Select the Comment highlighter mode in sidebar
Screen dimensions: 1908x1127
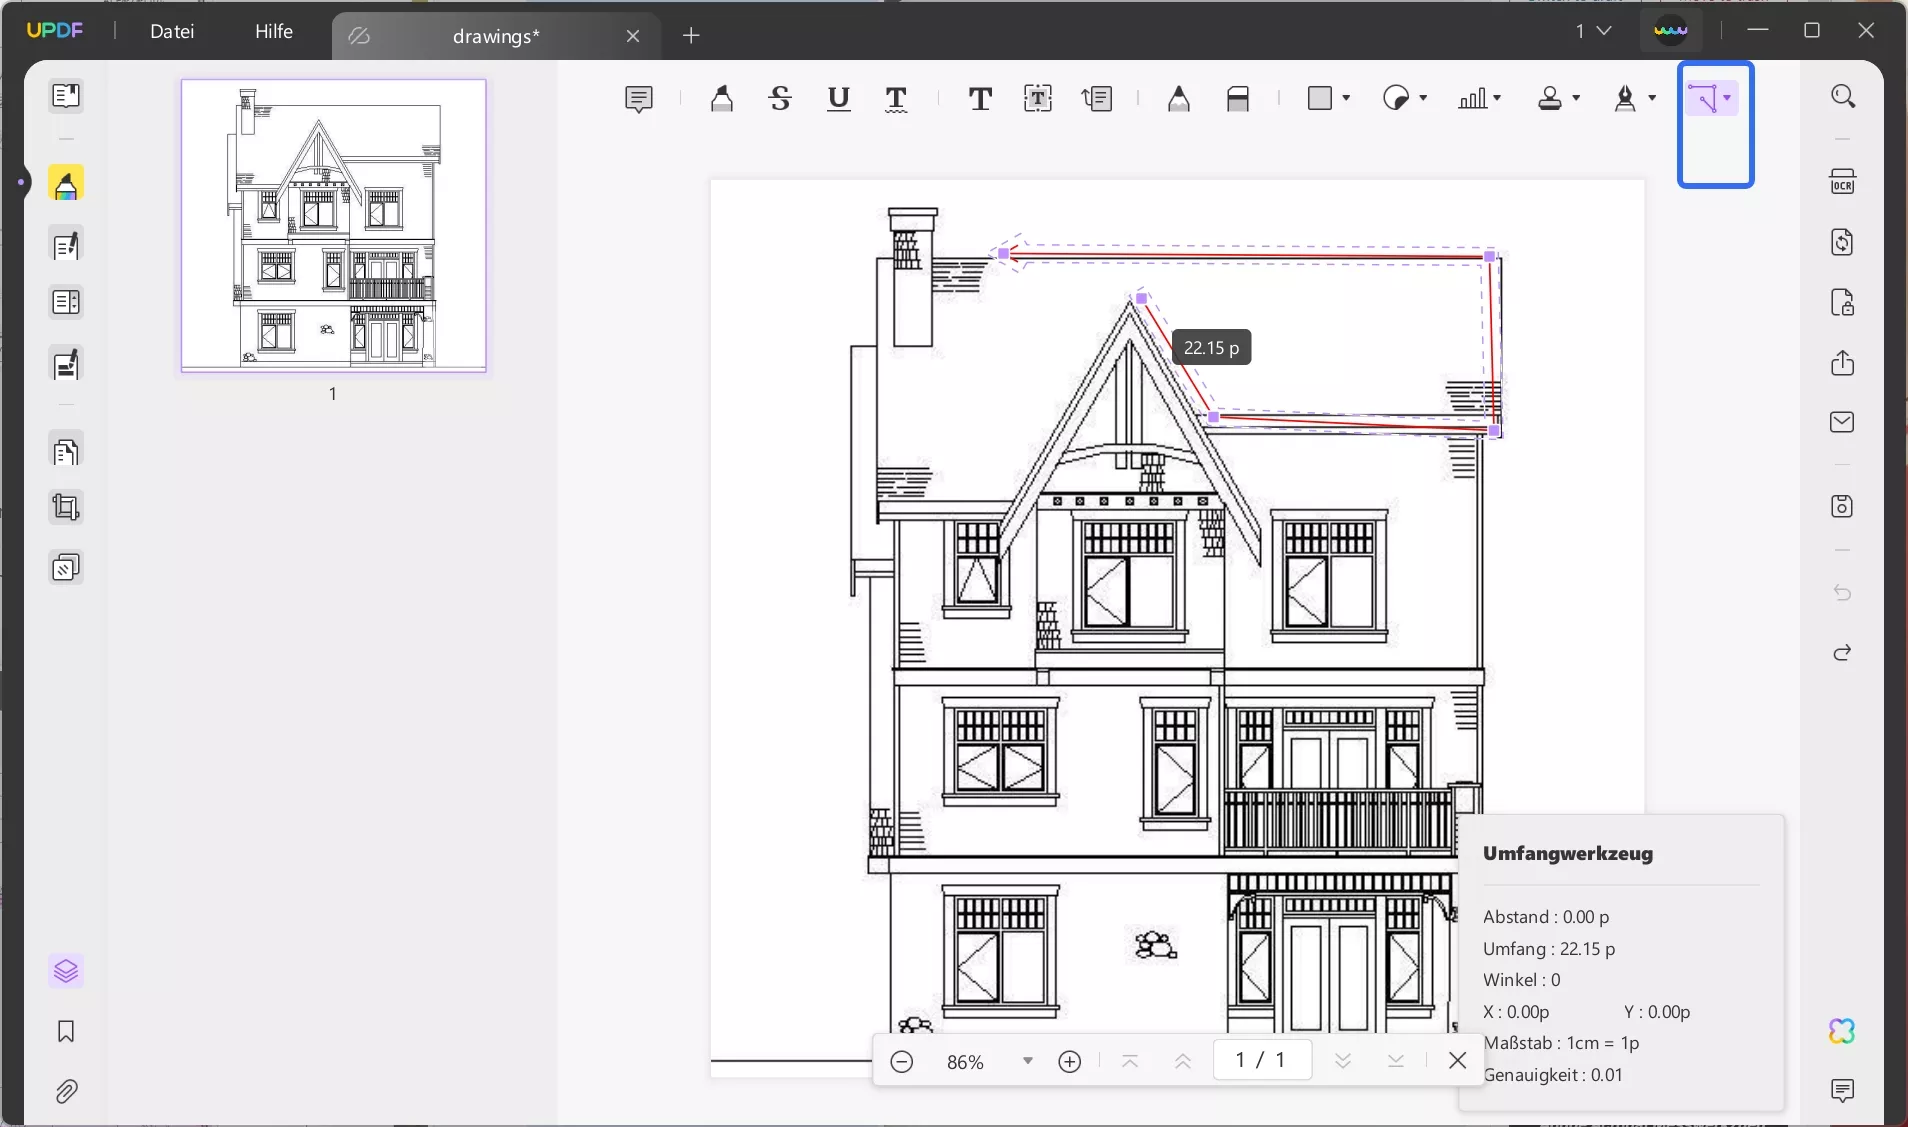coord(66,184)
